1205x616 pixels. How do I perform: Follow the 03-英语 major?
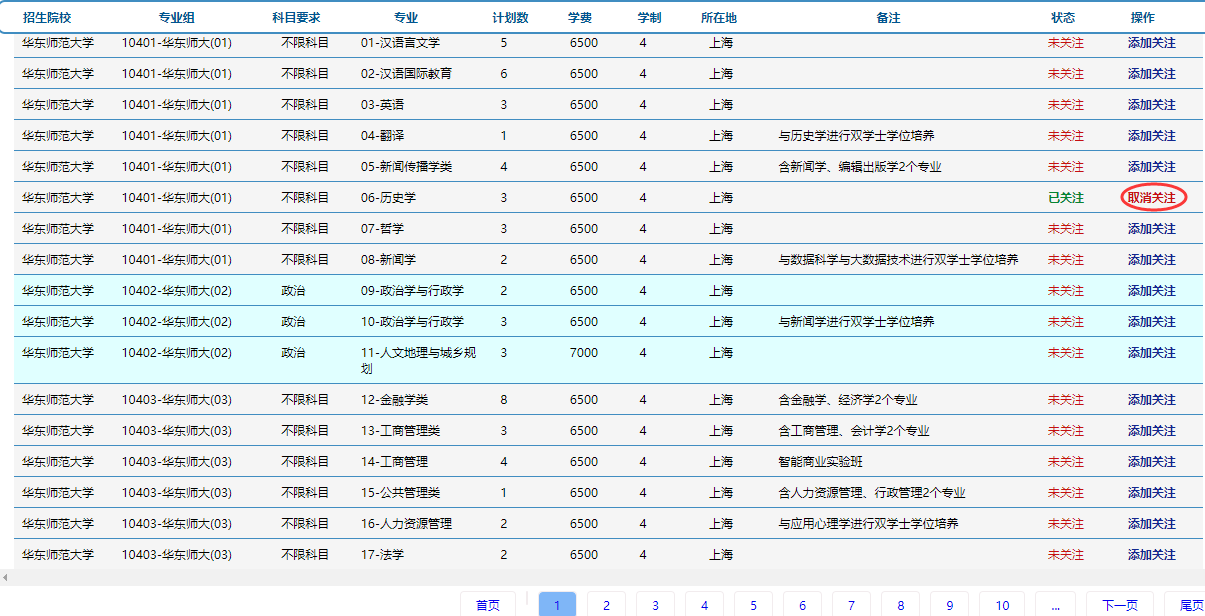point(1151,105)
